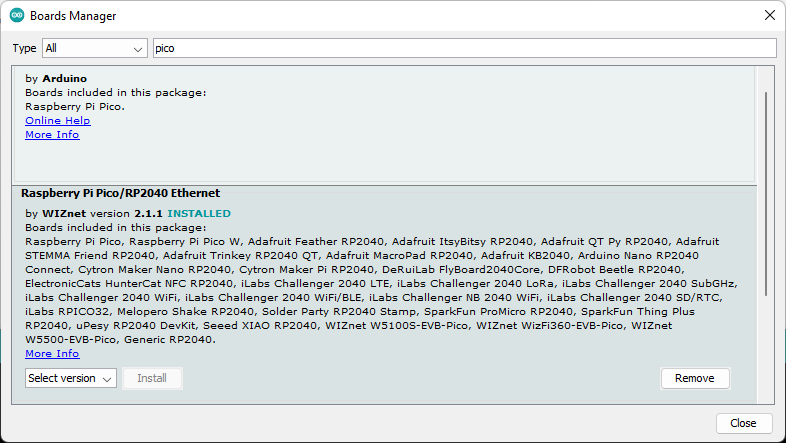This screenshot has width=786, height=443.
Task: Open More Info for the WIZnet package
Action: pos(52,354)
